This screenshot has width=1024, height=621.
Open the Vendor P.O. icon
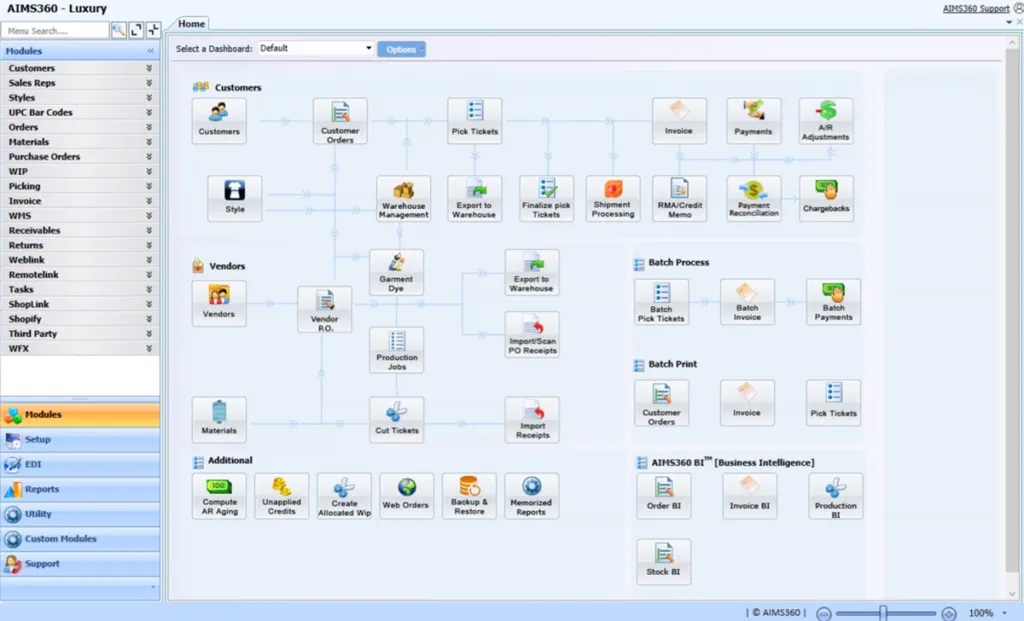325,309
